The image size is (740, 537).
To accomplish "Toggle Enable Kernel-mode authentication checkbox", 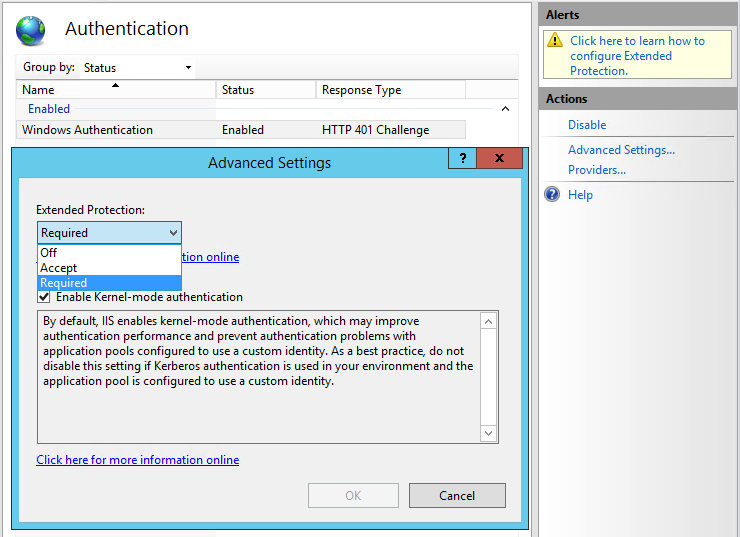I will [44, 297].
